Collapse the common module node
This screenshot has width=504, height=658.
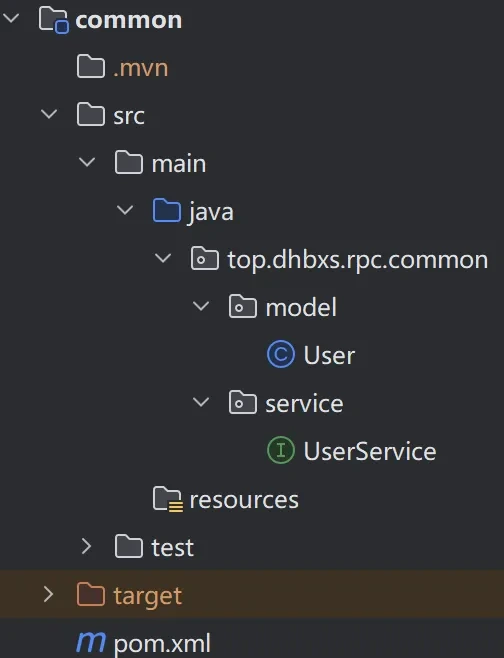point(11,18)
